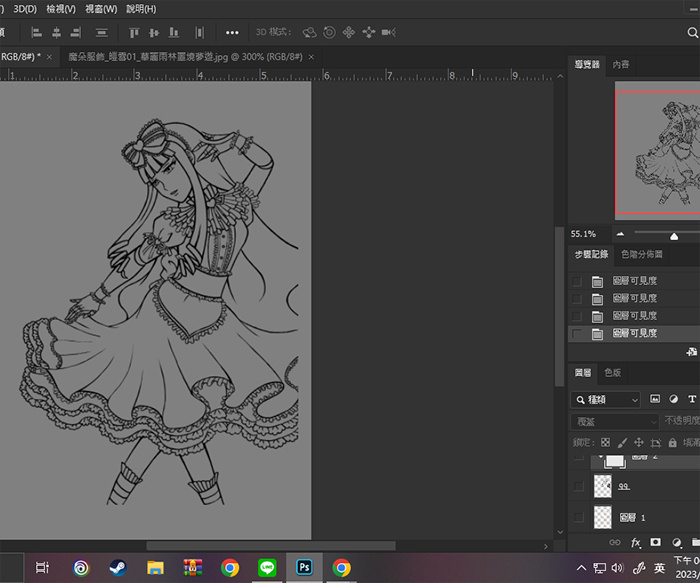Screen dimensions: 700x583
Task: Open Steam from the taskbar
Action: [118, 568]
